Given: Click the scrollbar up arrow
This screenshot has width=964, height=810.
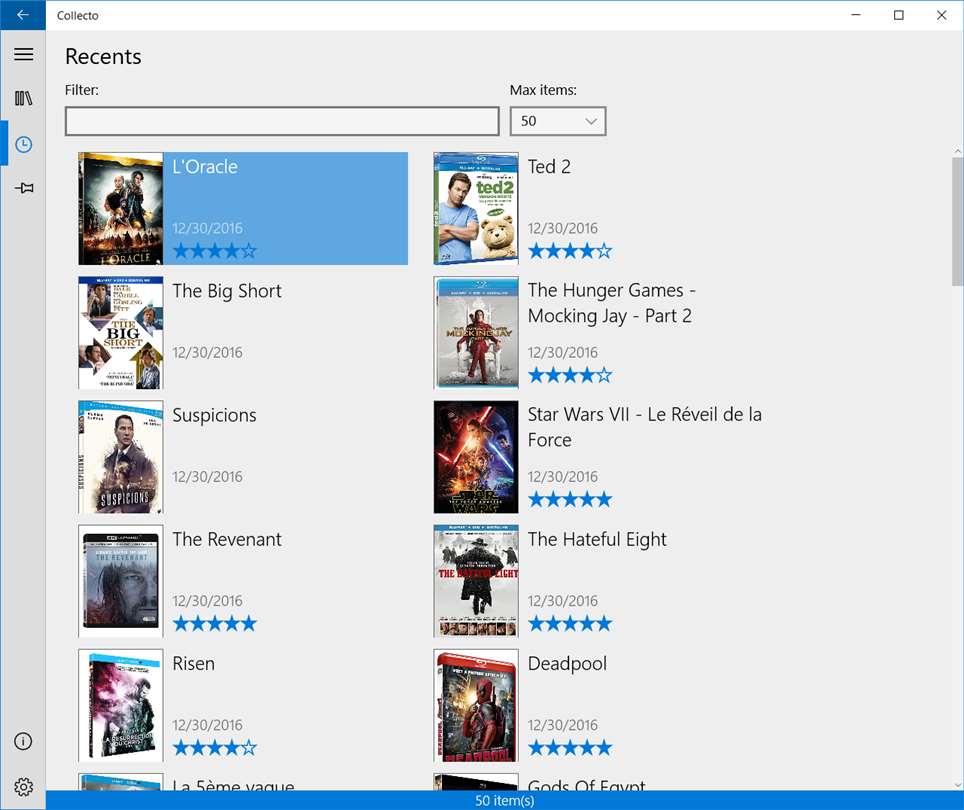Looking at the screenshot, I should [958, 151].
